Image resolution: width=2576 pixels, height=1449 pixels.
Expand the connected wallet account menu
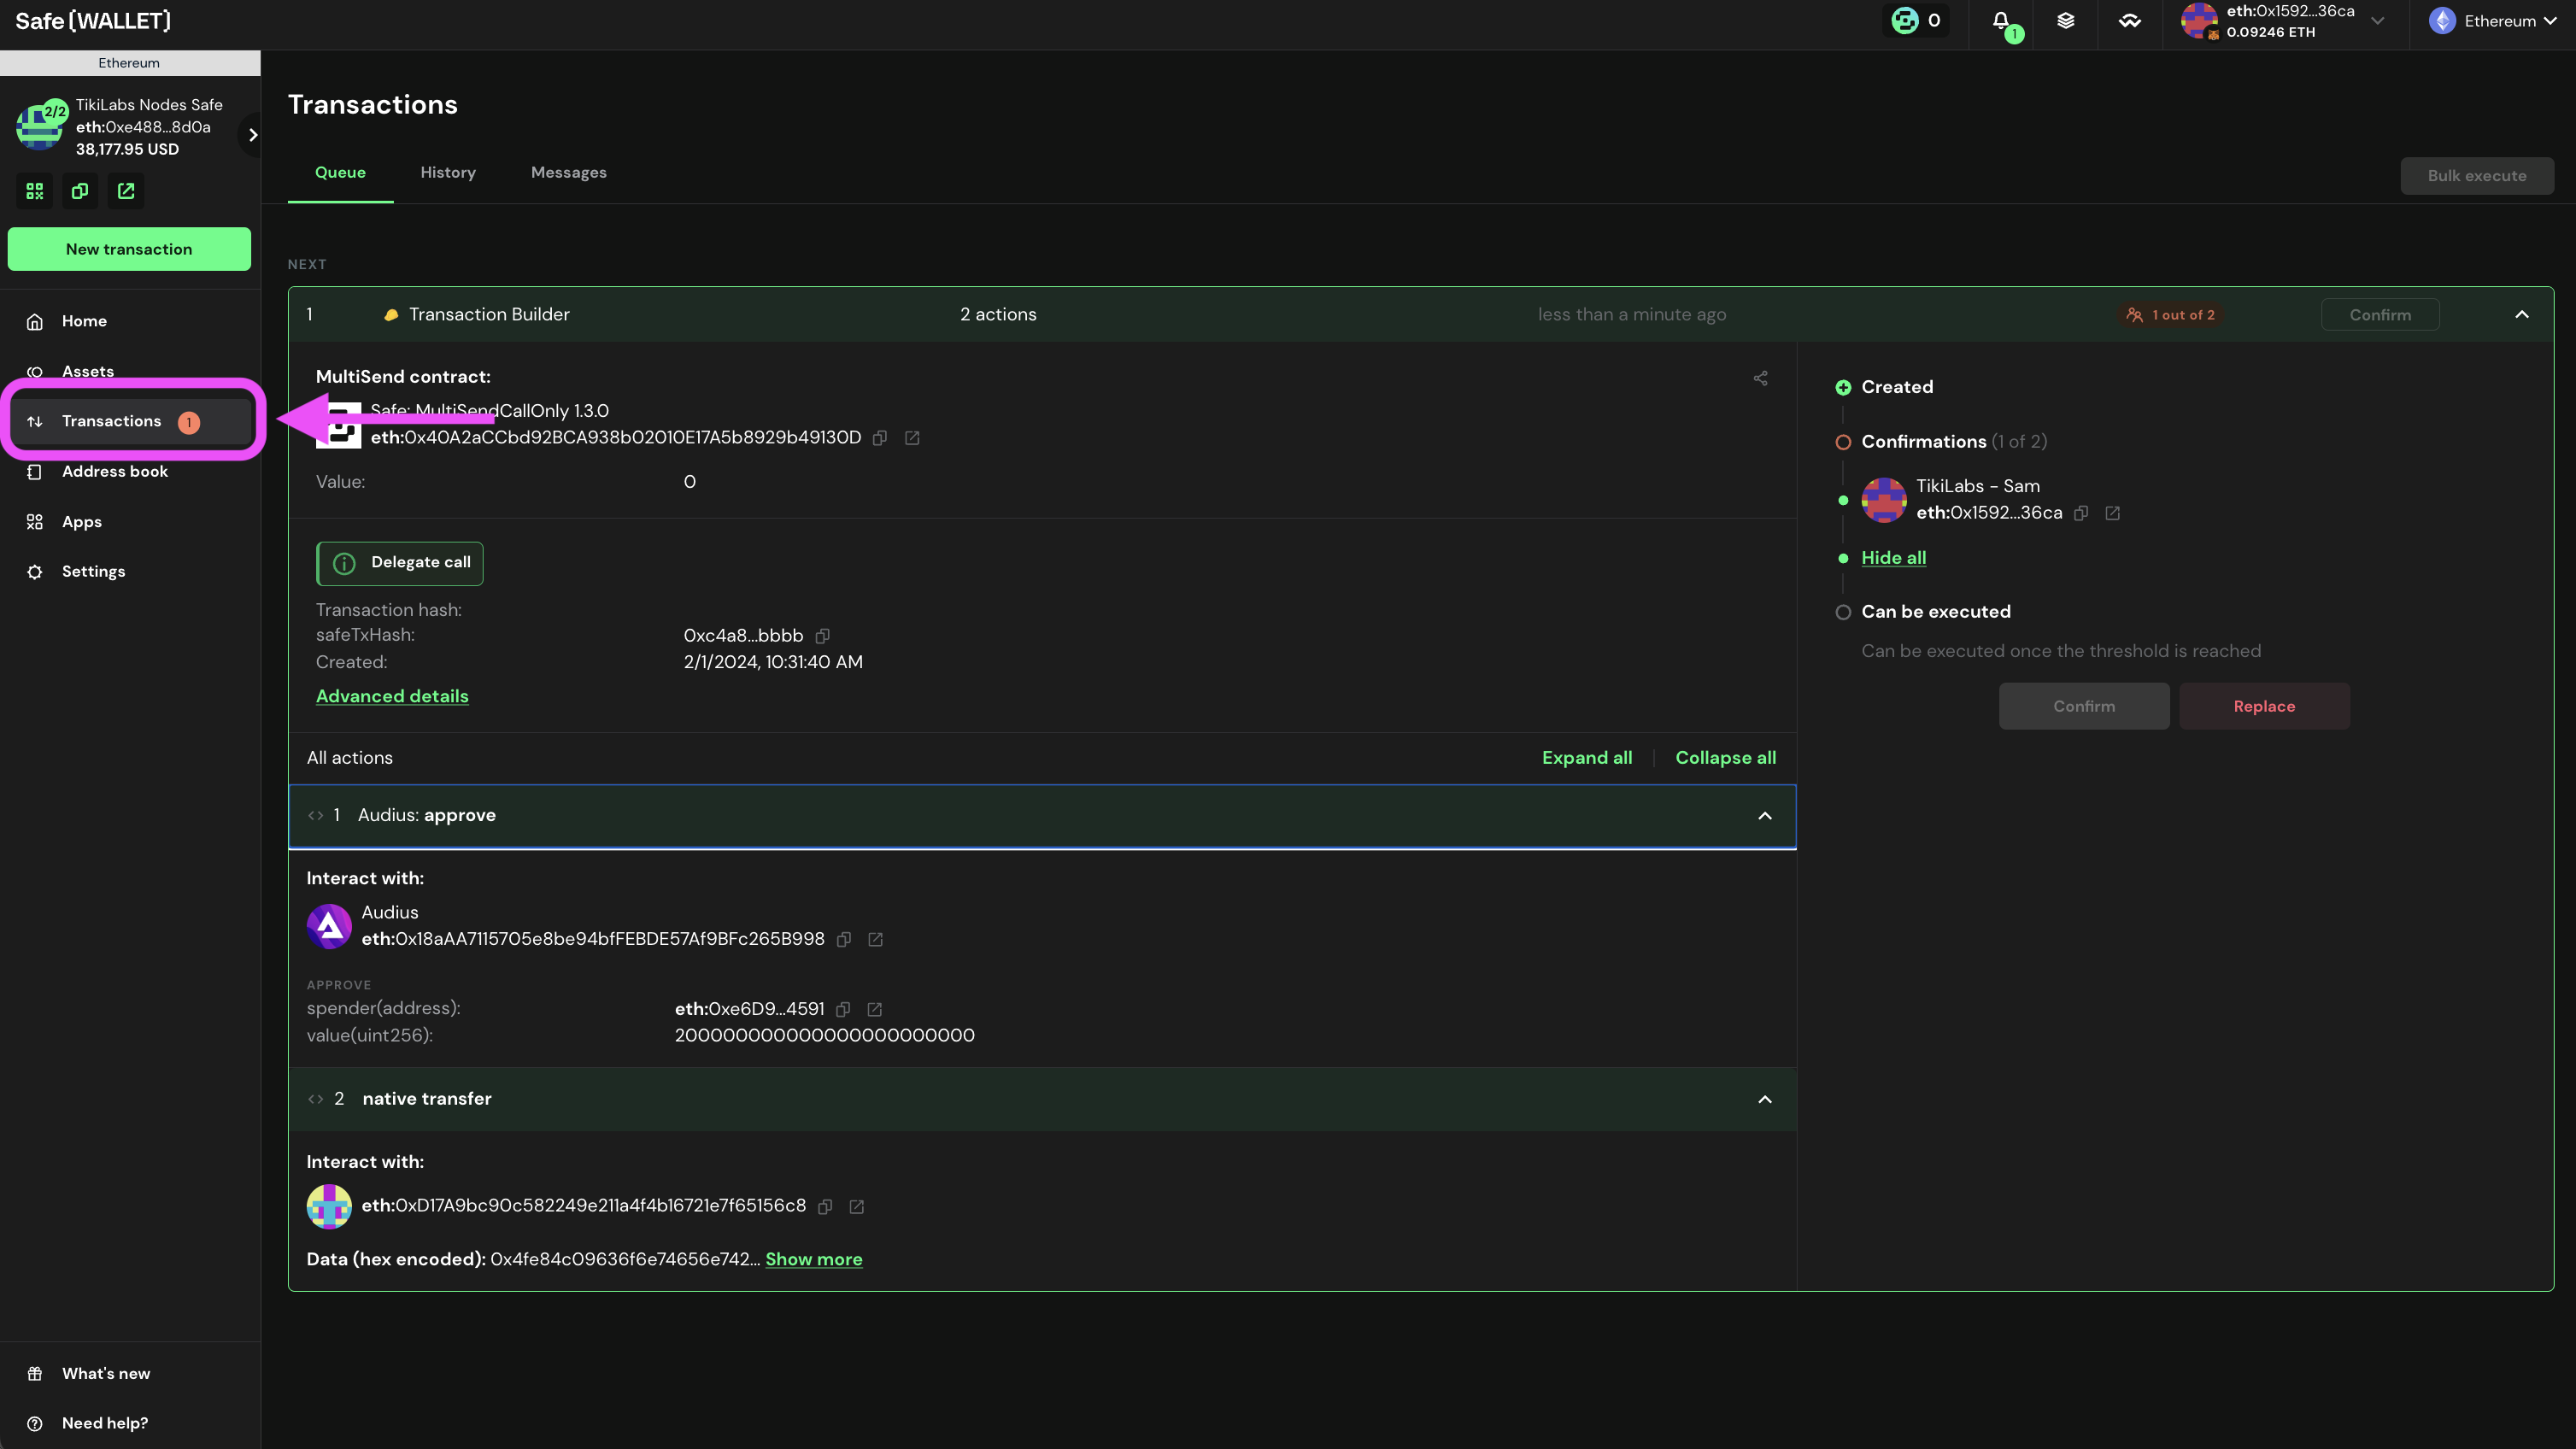tap(2378, 21)
